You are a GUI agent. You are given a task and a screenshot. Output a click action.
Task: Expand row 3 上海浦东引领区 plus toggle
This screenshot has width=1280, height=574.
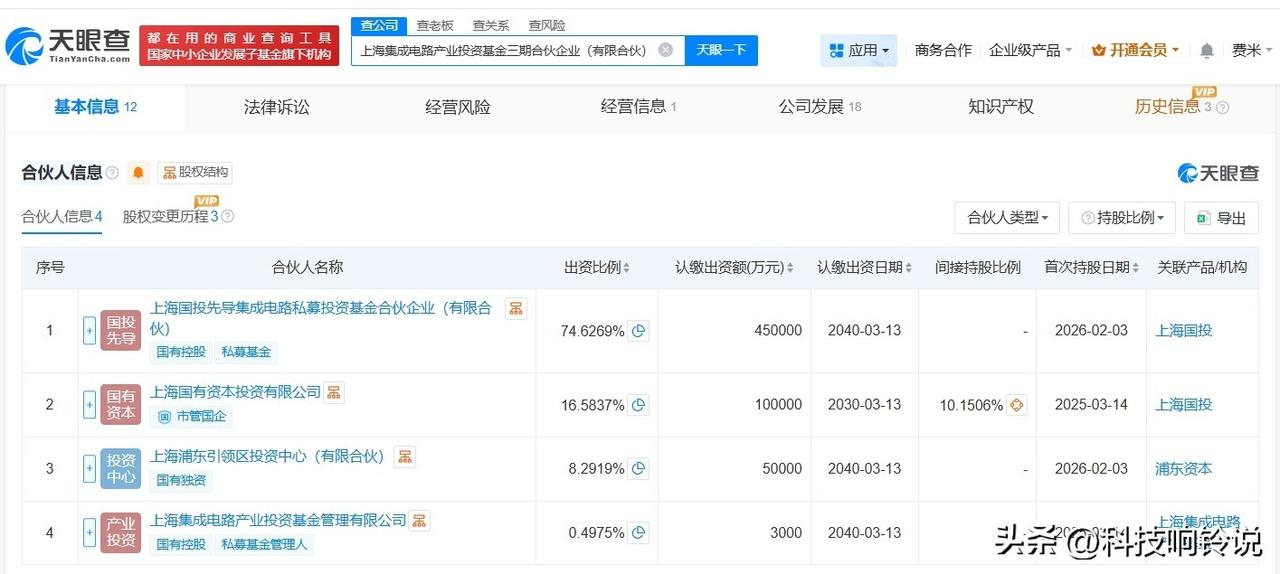pos(89,468)
